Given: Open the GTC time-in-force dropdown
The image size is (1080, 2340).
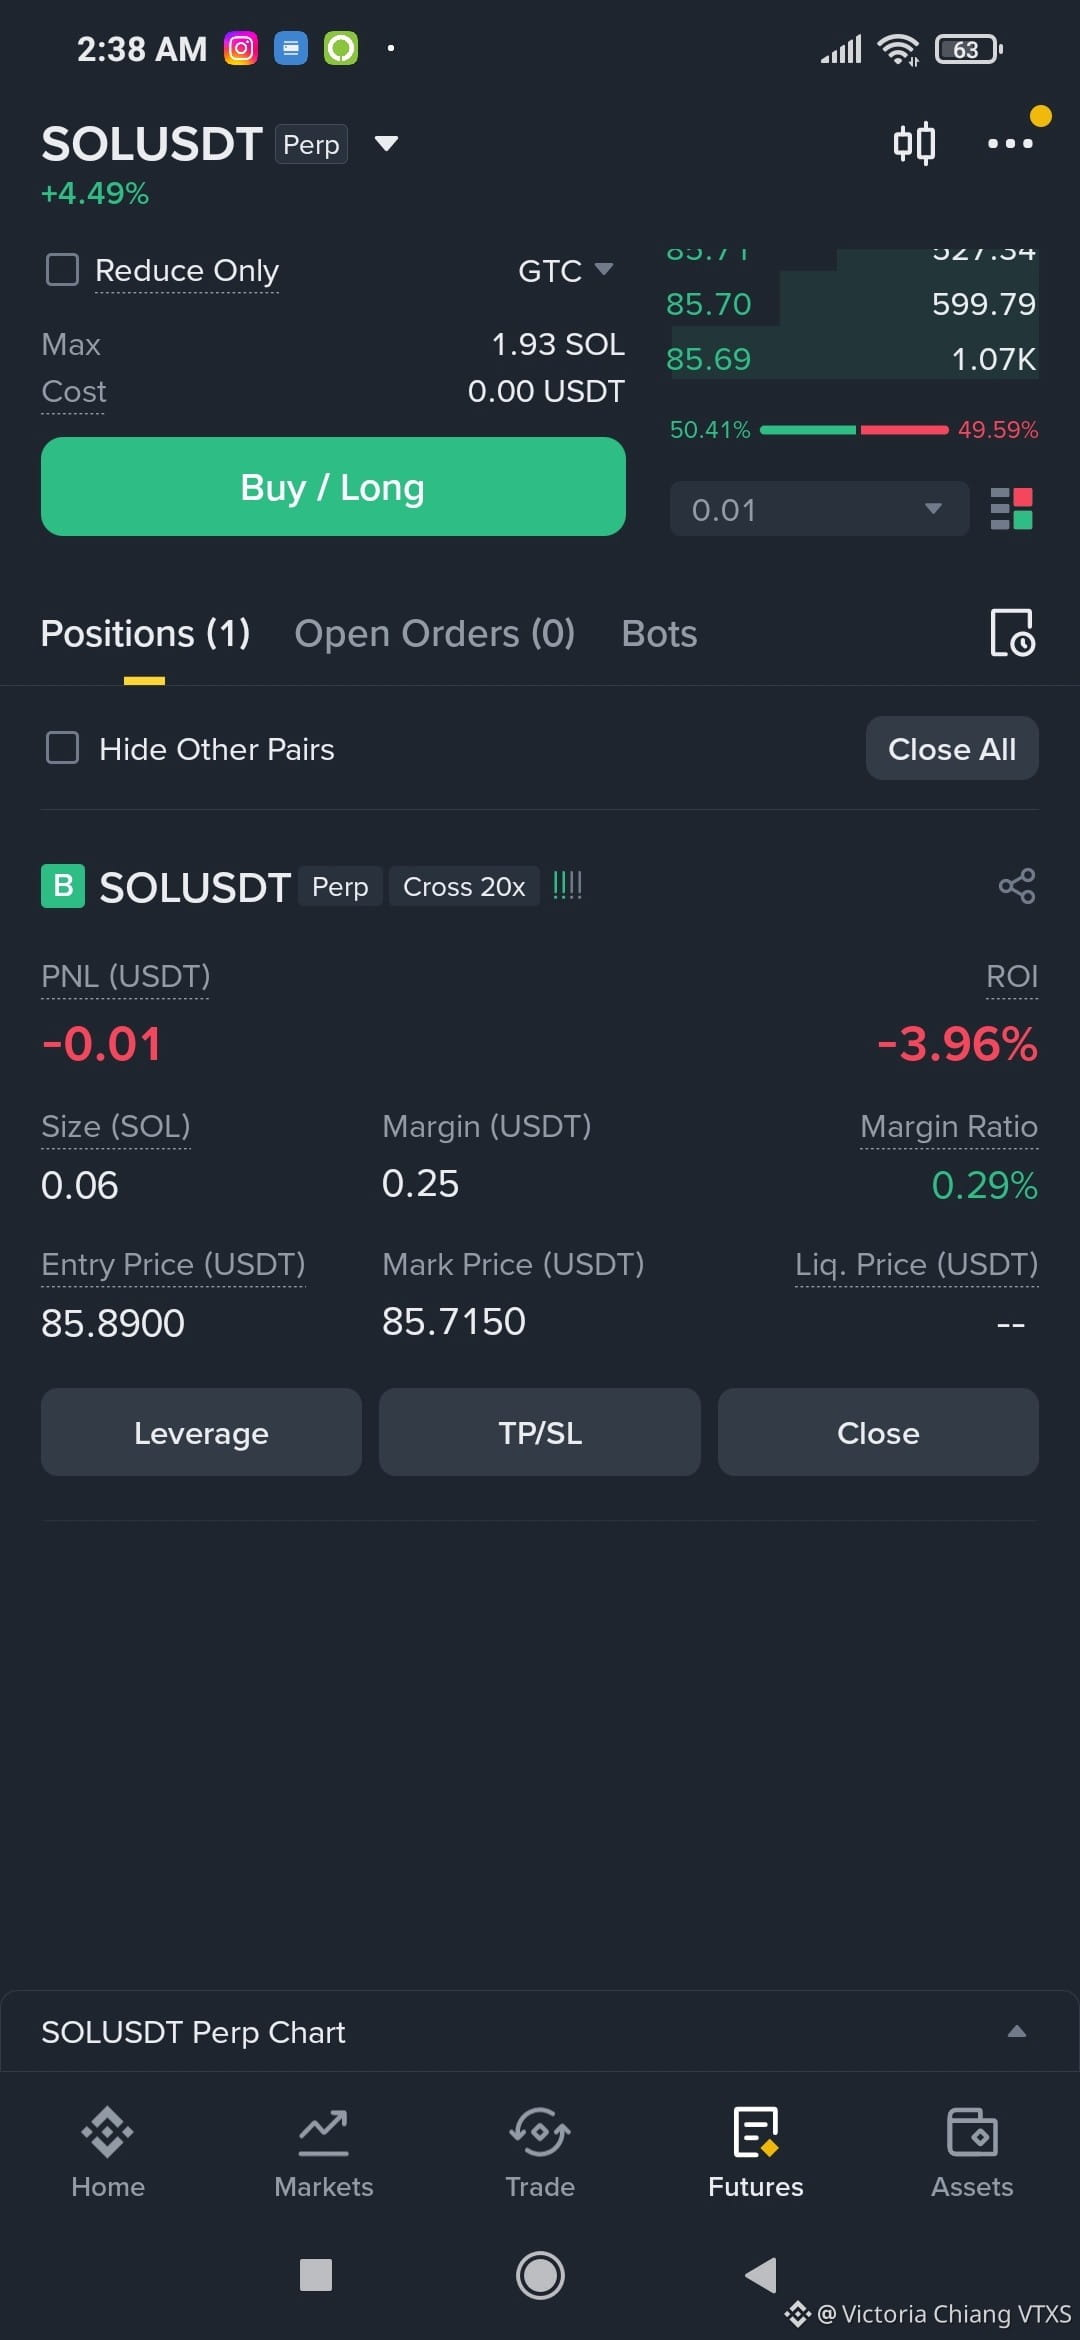Looking at the screenshot, I should point(566,270).
